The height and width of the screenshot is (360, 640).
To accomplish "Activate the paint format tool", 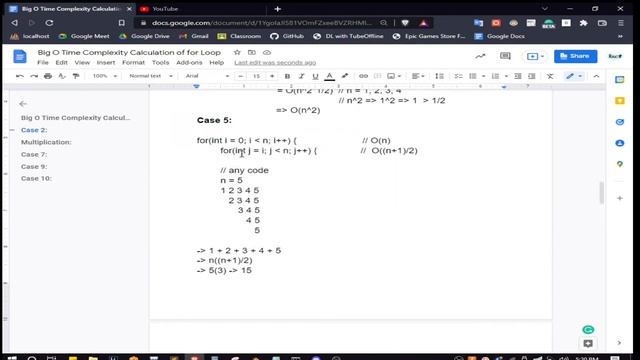I will pos(76,76).
